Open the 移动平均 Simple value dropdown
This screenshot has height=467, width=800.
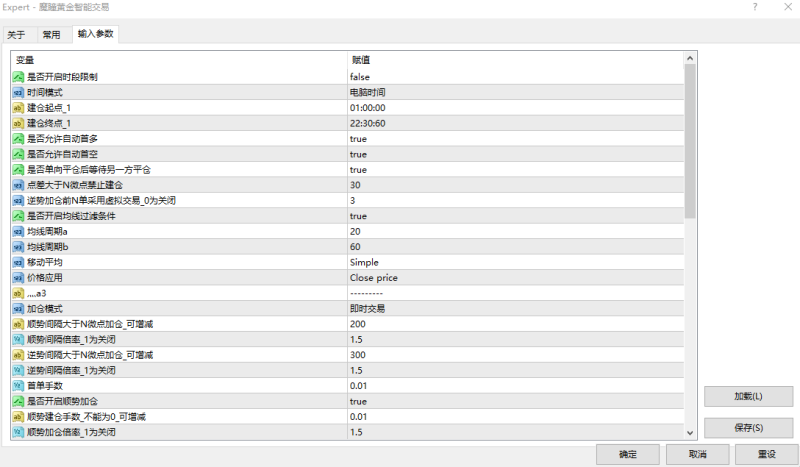point(364,262)
